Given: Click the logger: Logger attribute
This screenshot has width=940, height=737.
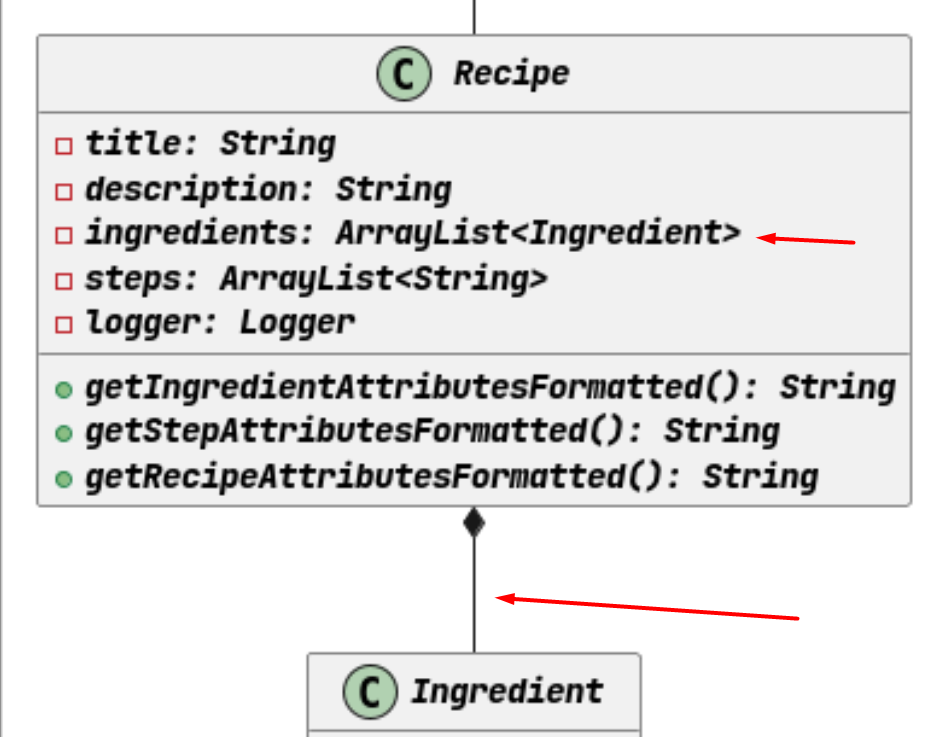Looking at the screenshot, I should point(220,323).
